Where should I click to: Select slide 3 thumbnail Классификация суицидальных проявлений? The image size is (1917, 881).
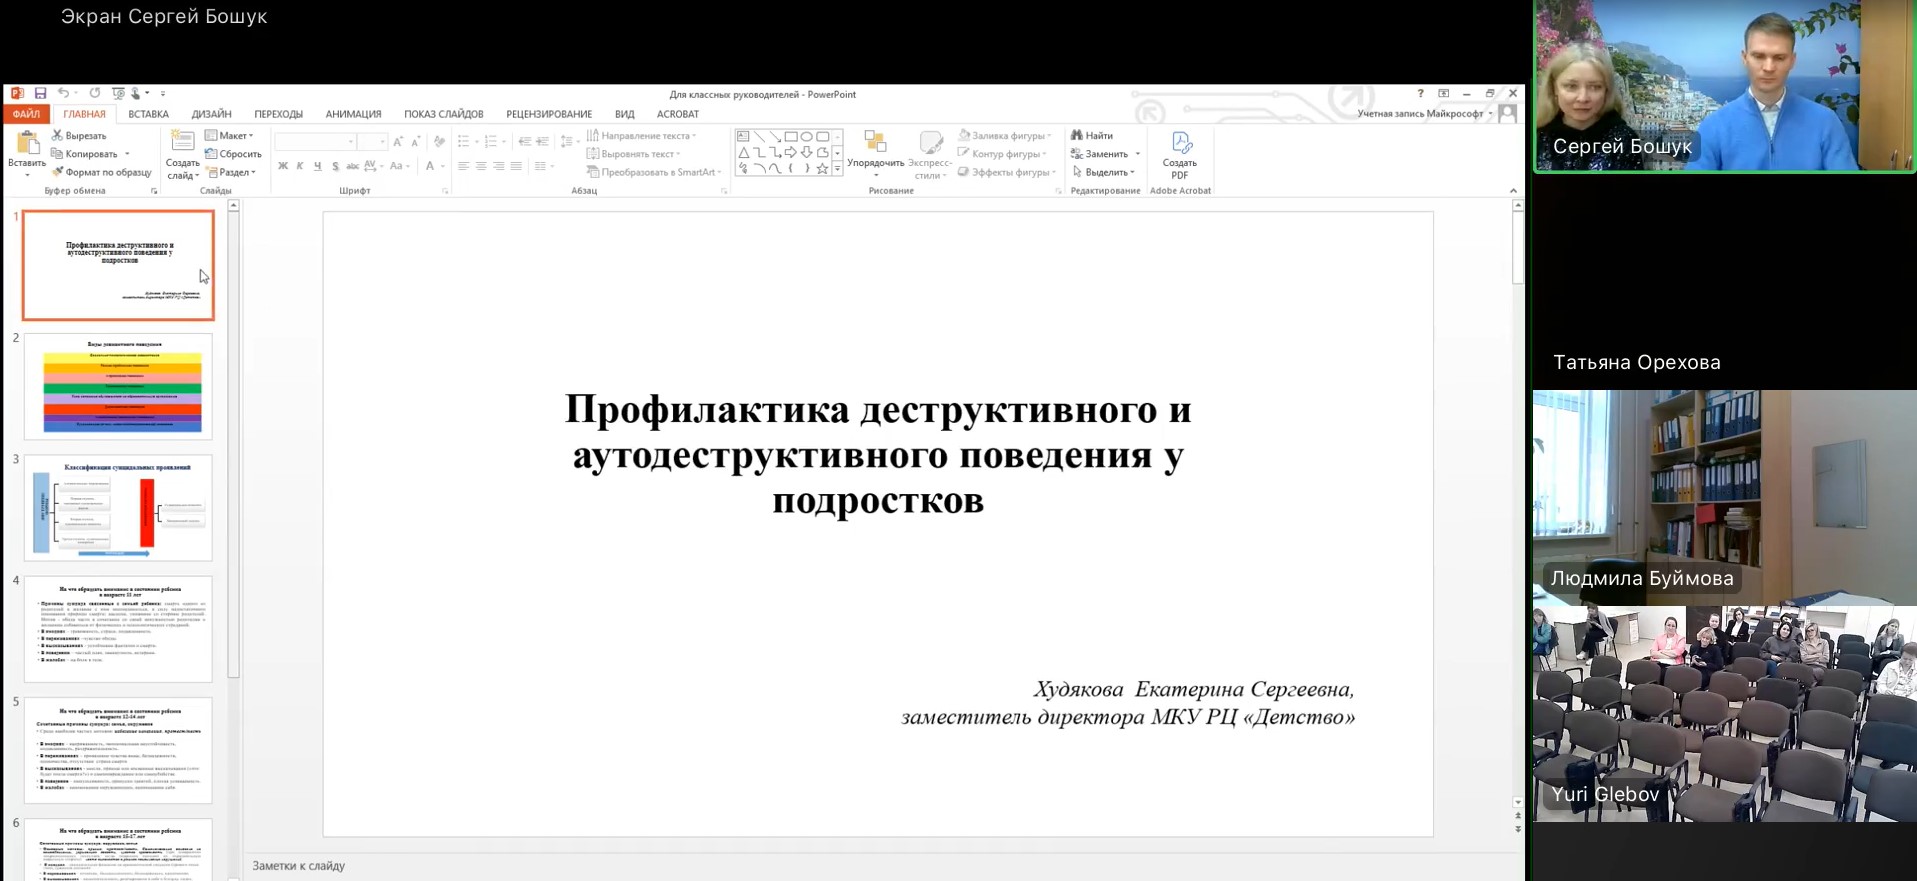tap(118, 508)
